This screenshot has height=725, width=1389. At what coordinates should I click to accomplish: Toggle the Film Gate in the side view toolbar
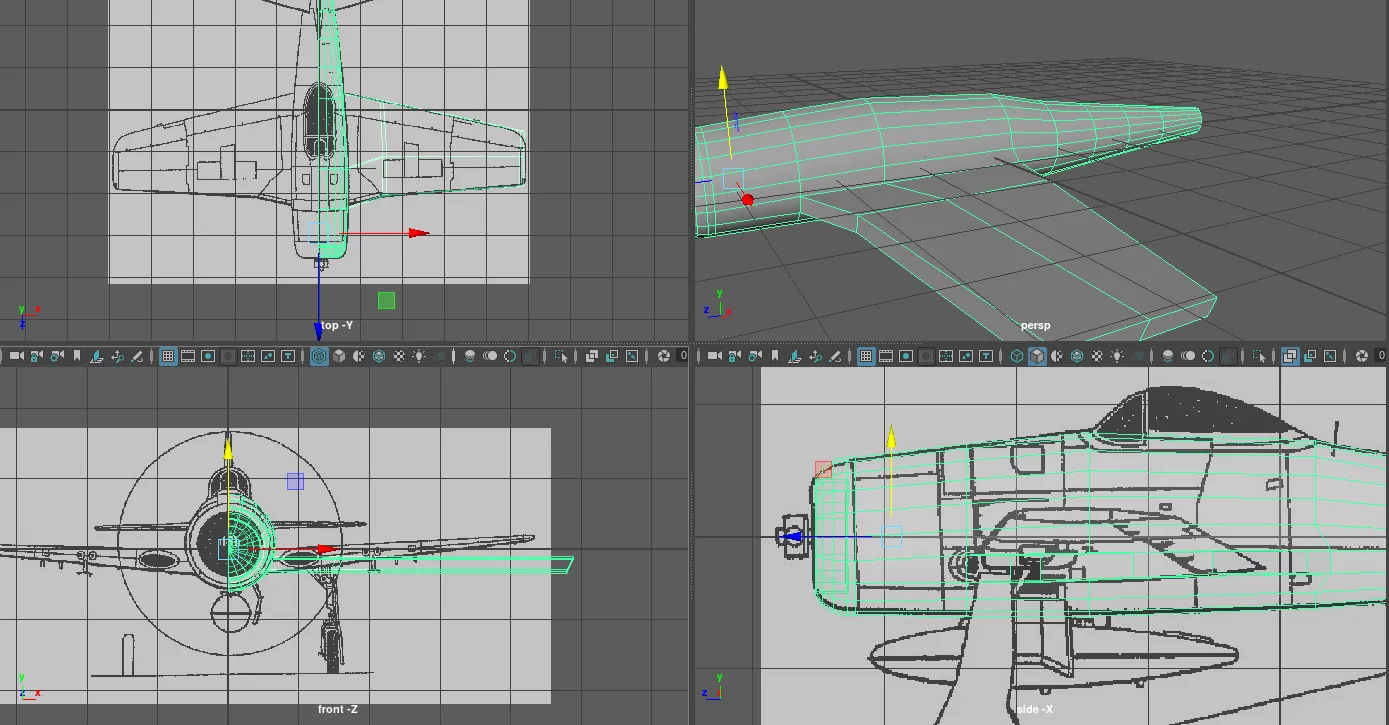click(886, 356)
